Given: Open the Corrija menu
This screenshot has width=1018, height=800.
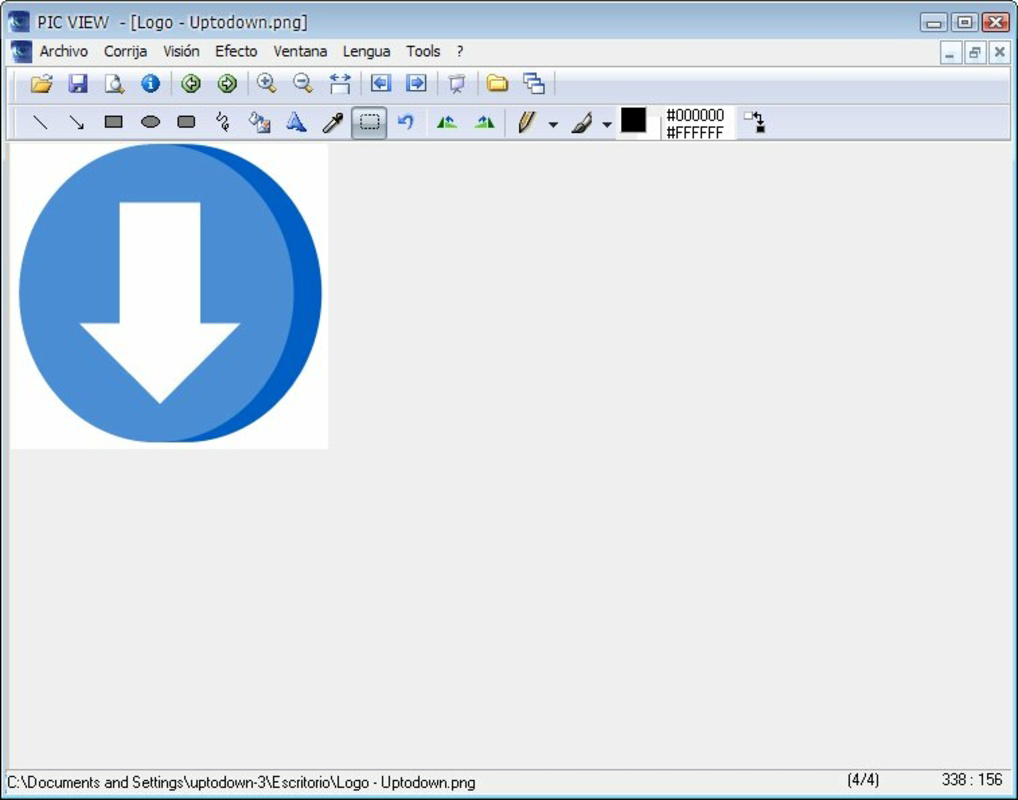Looking at the screenshot, I should [x=125, y=51].
